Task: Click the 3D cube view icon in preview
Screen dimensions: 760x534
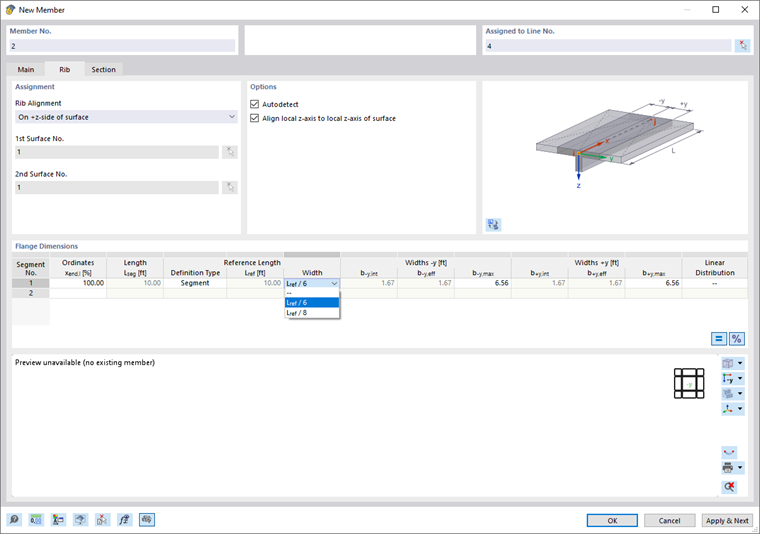Action: coord(728,363)
